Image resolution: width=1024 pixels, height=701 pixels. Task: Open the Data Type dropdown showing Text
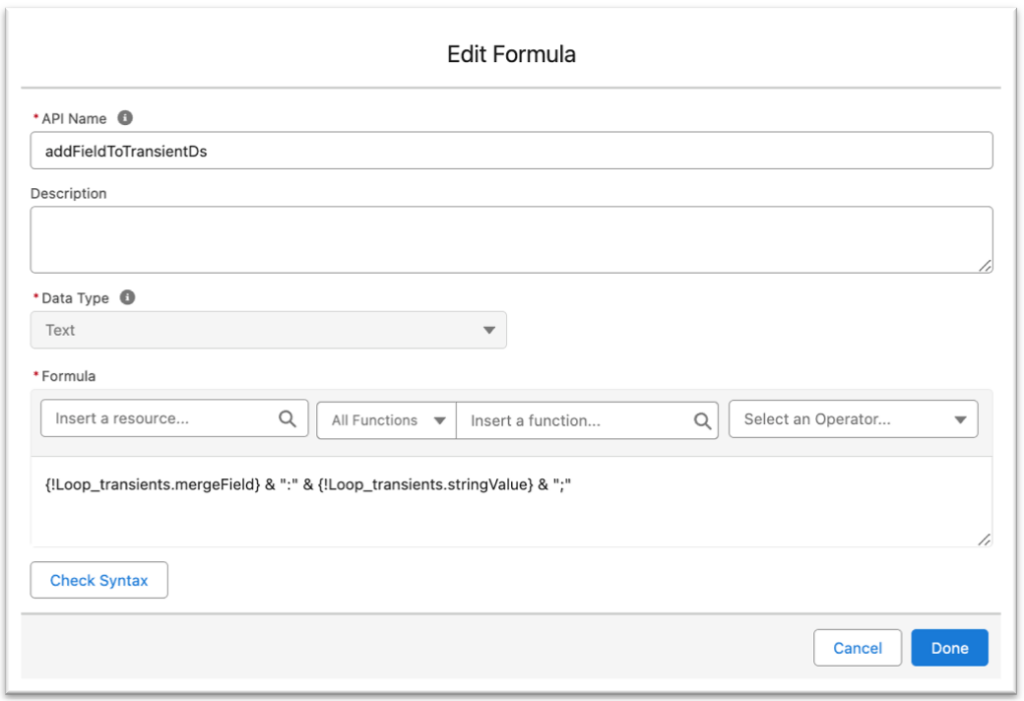268,330
